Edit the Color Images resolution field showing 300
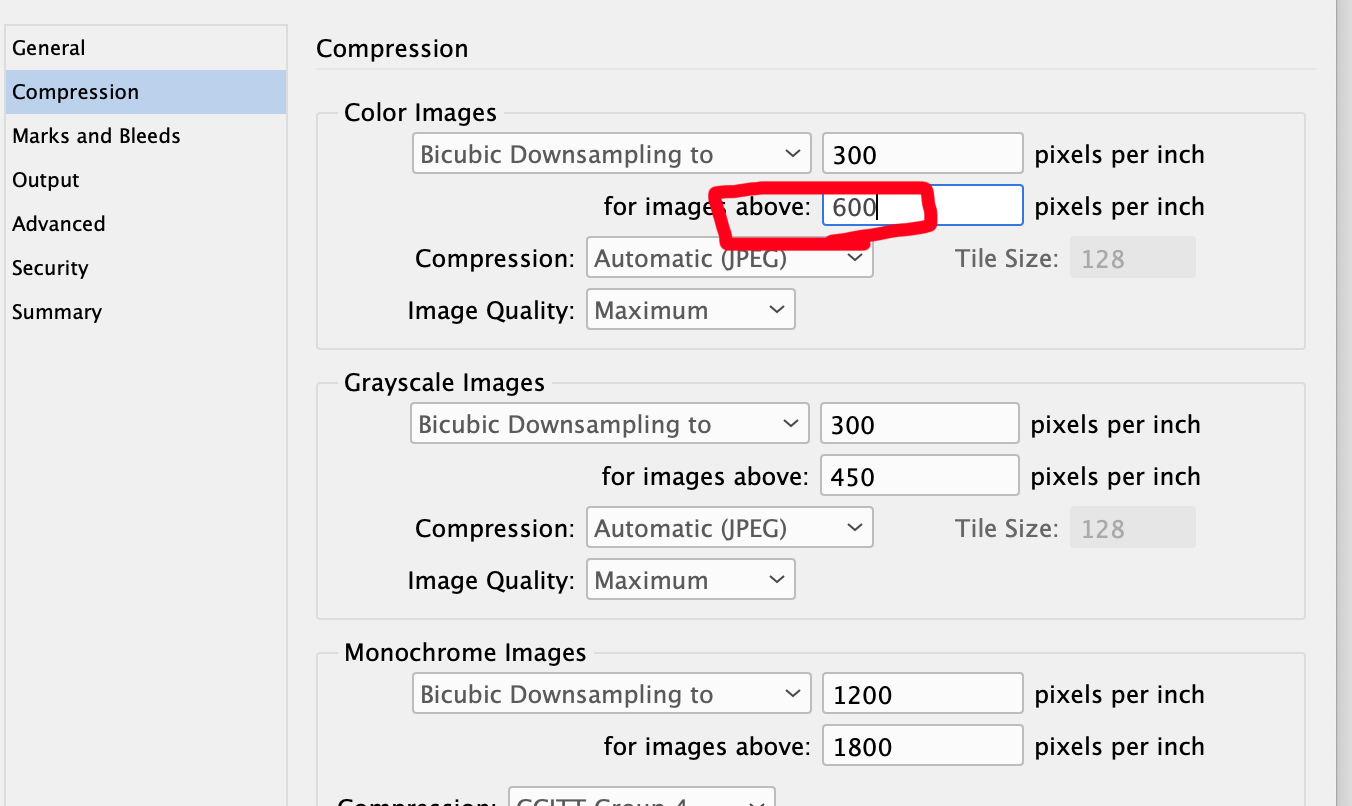The width and height of the screenshot is (1352, 806). click(x=921, y=153)
